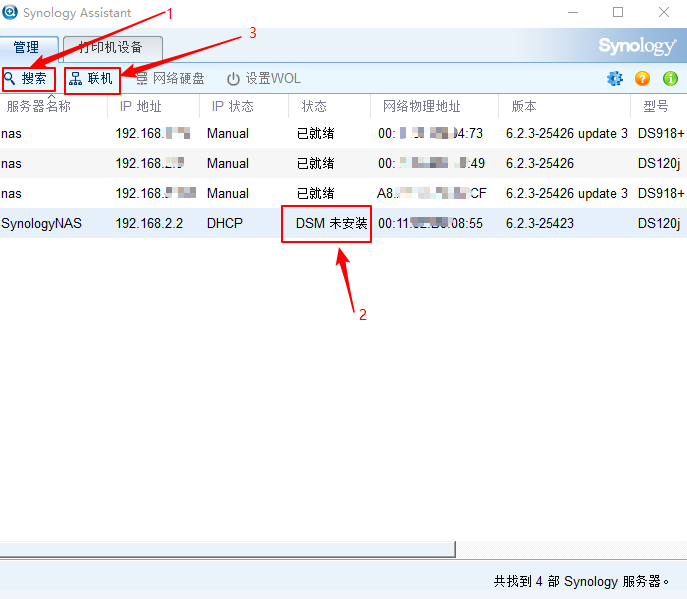Viewport: 687px width, 599px height.
Task: Maximize the Synology Assistant window
Action: pyautogui.click(x=618, y=12)
